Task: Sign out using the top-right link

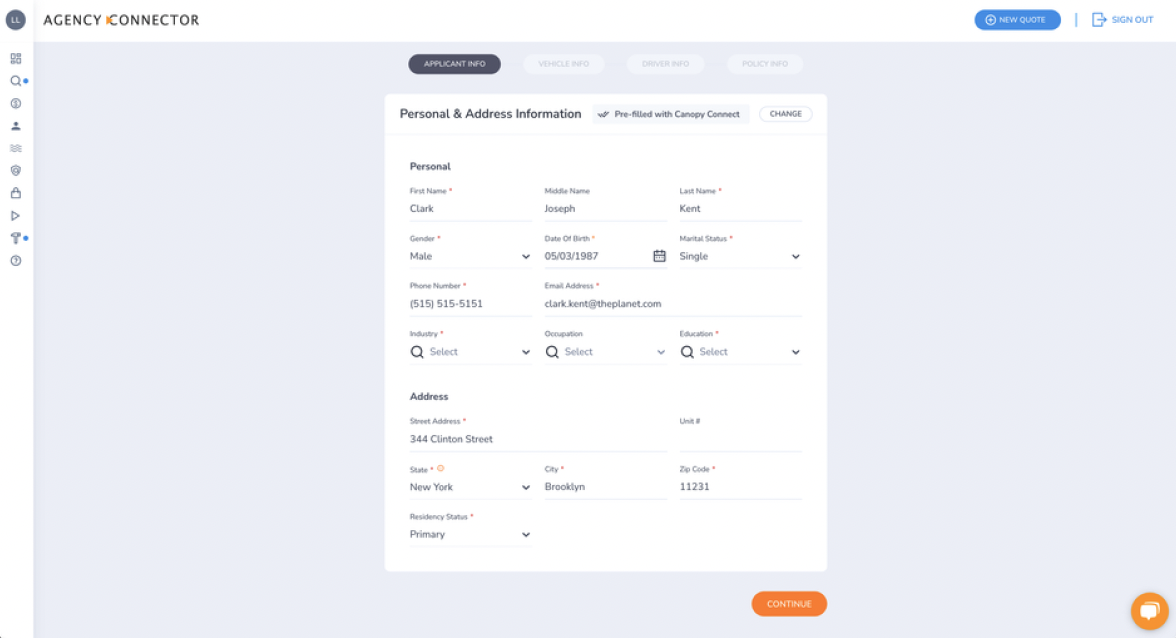Action: 1122,19
